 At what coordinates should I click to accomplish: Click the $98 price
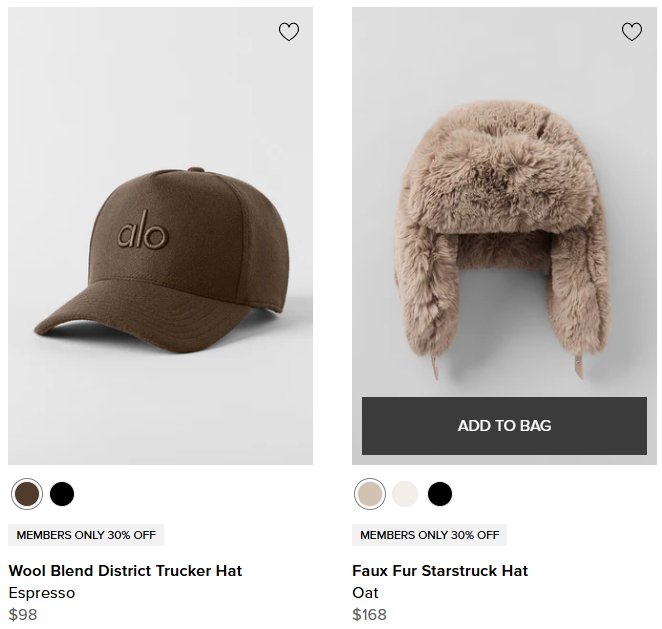[23, 614]
